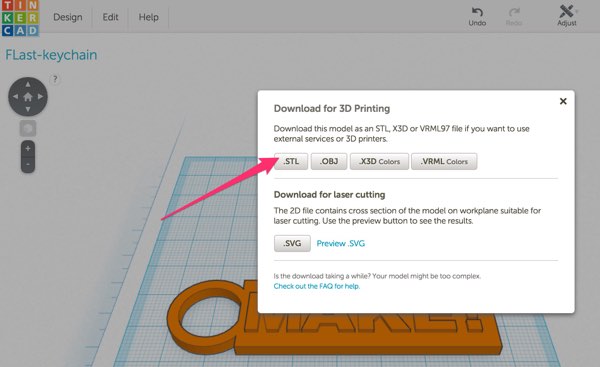Open the Preview .SVG link
Viewport: 600px width, 367px height.
341,243
